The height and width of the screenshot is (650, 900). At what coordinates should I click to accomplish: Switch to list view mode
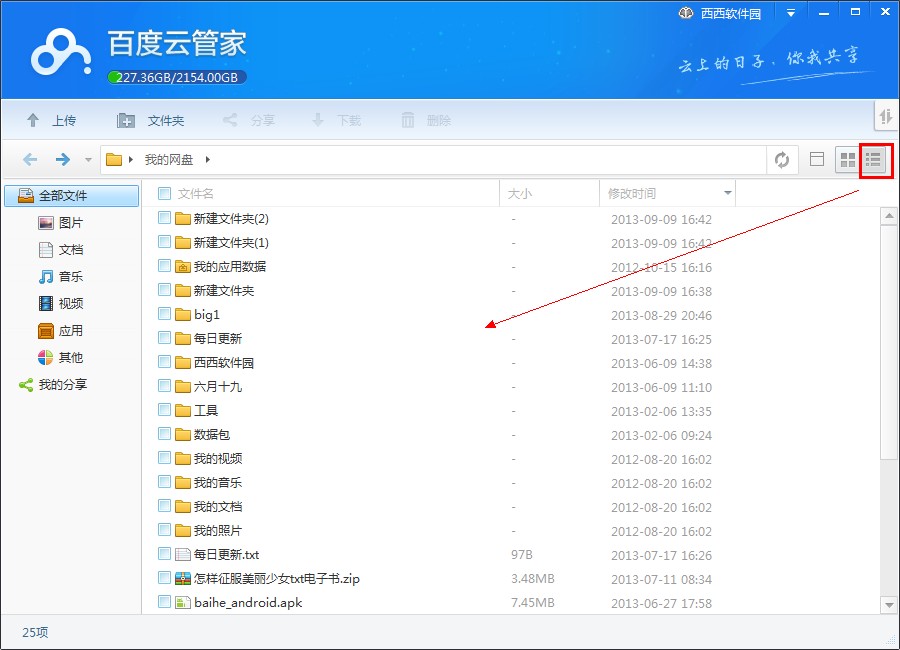tap(874, 160)
